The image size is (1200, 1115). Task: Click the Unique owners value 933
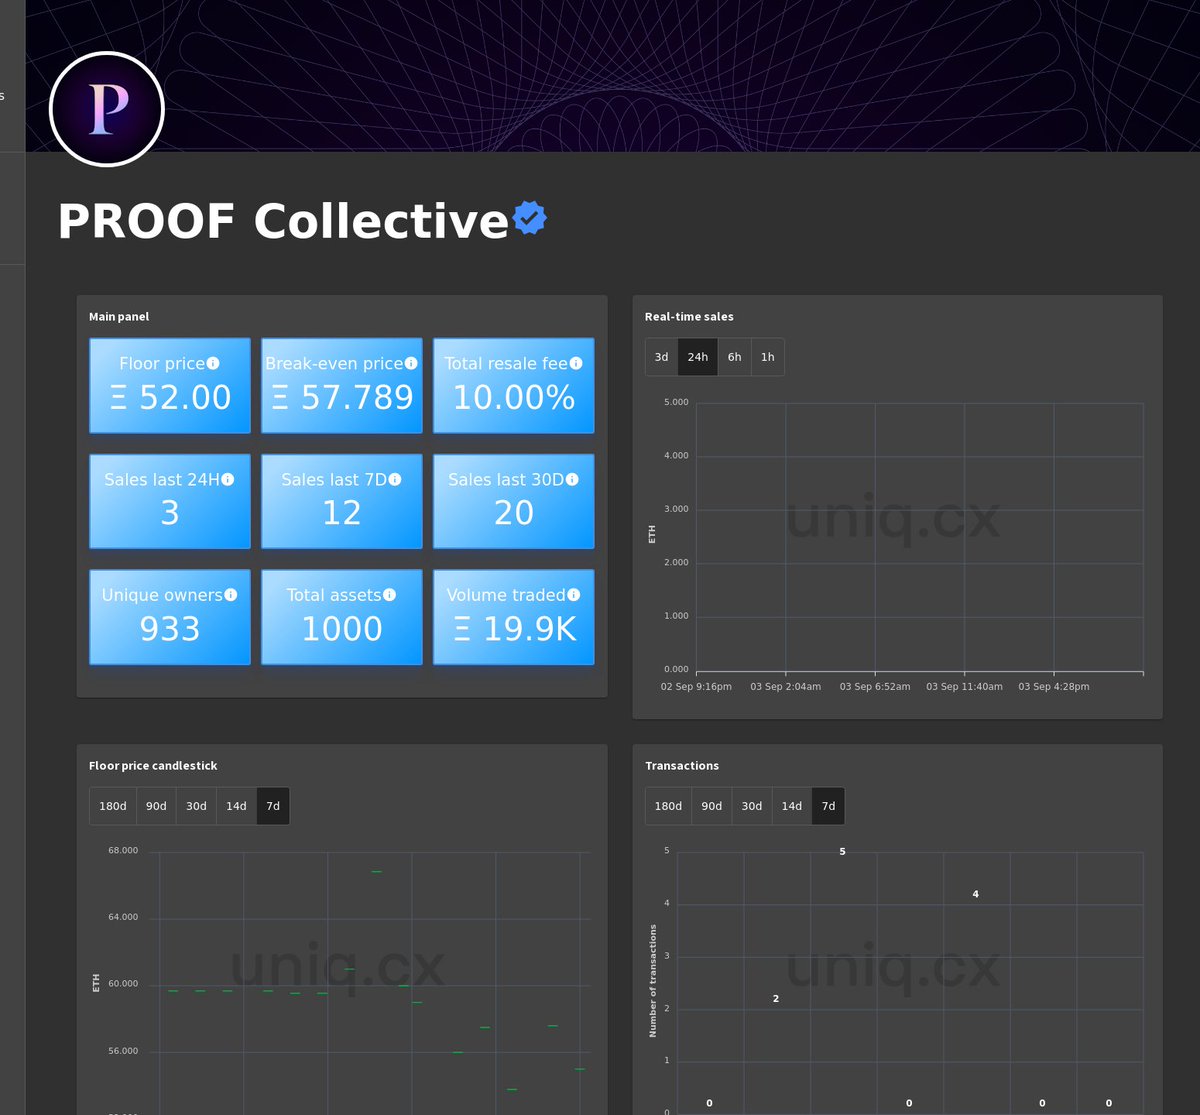click(170, 629)
